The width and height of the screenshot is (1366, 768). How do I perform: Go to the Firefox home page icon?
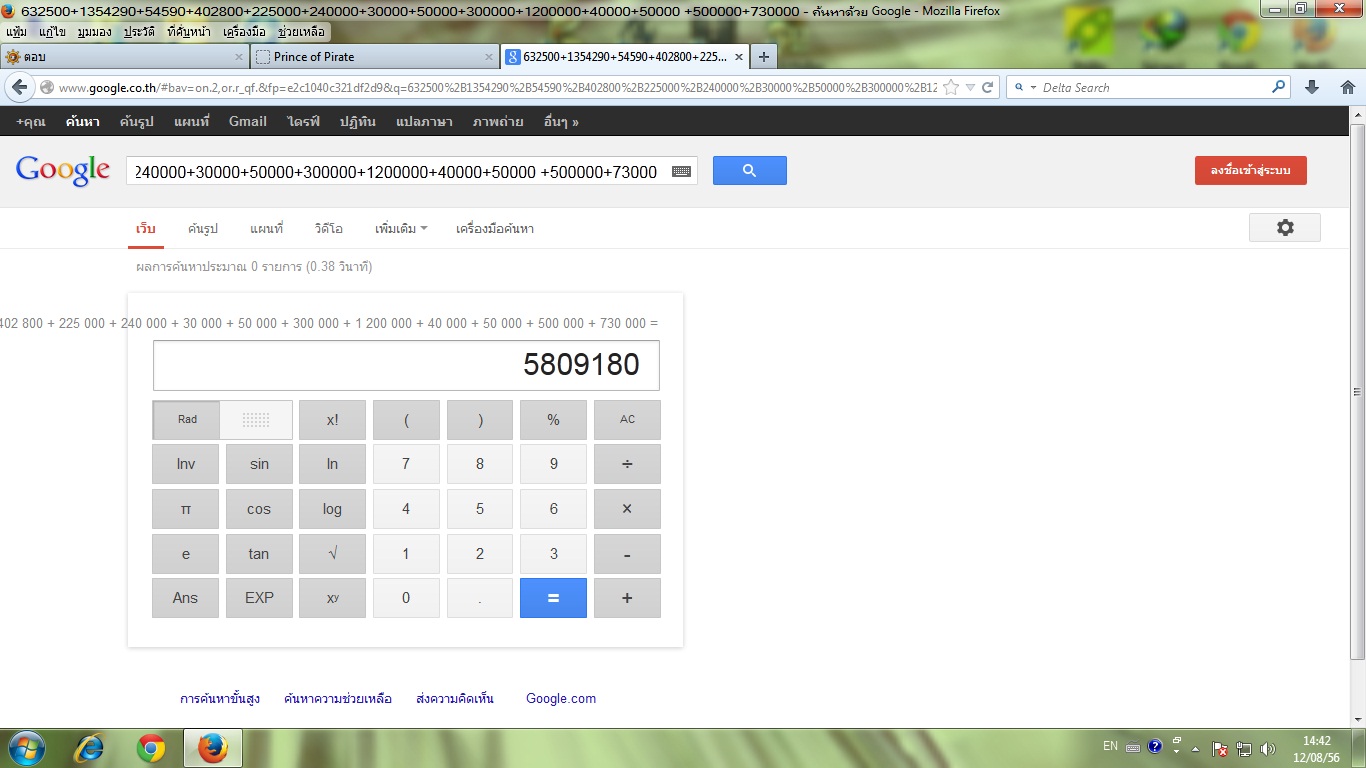click(1347, 87)
